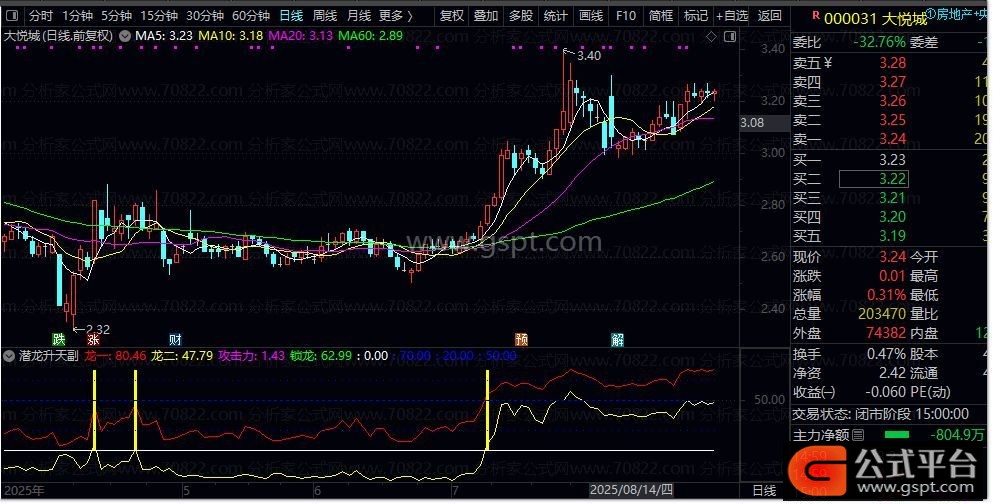This screenshot has height=504, width=993.
Task: Click the green 跌 signal marker
Action: (x=59, y=339)
